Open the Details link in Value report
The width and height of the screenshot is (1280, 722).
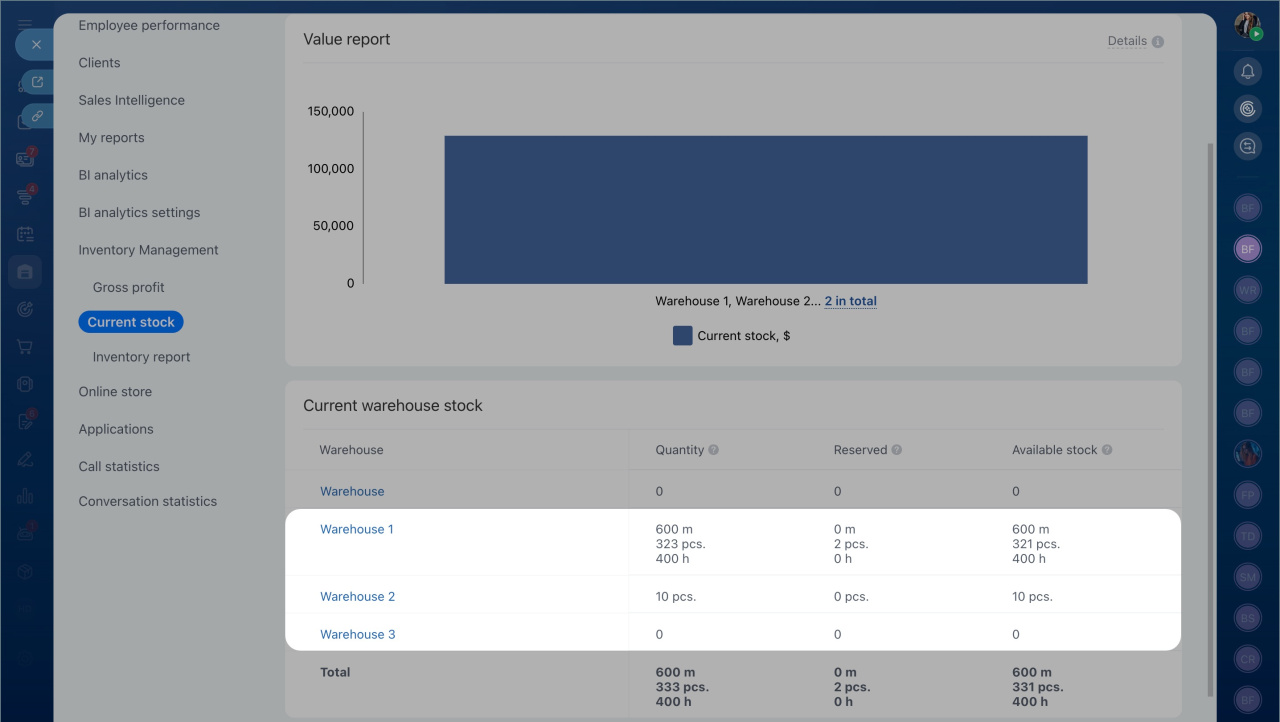(x=1127, y=41)
